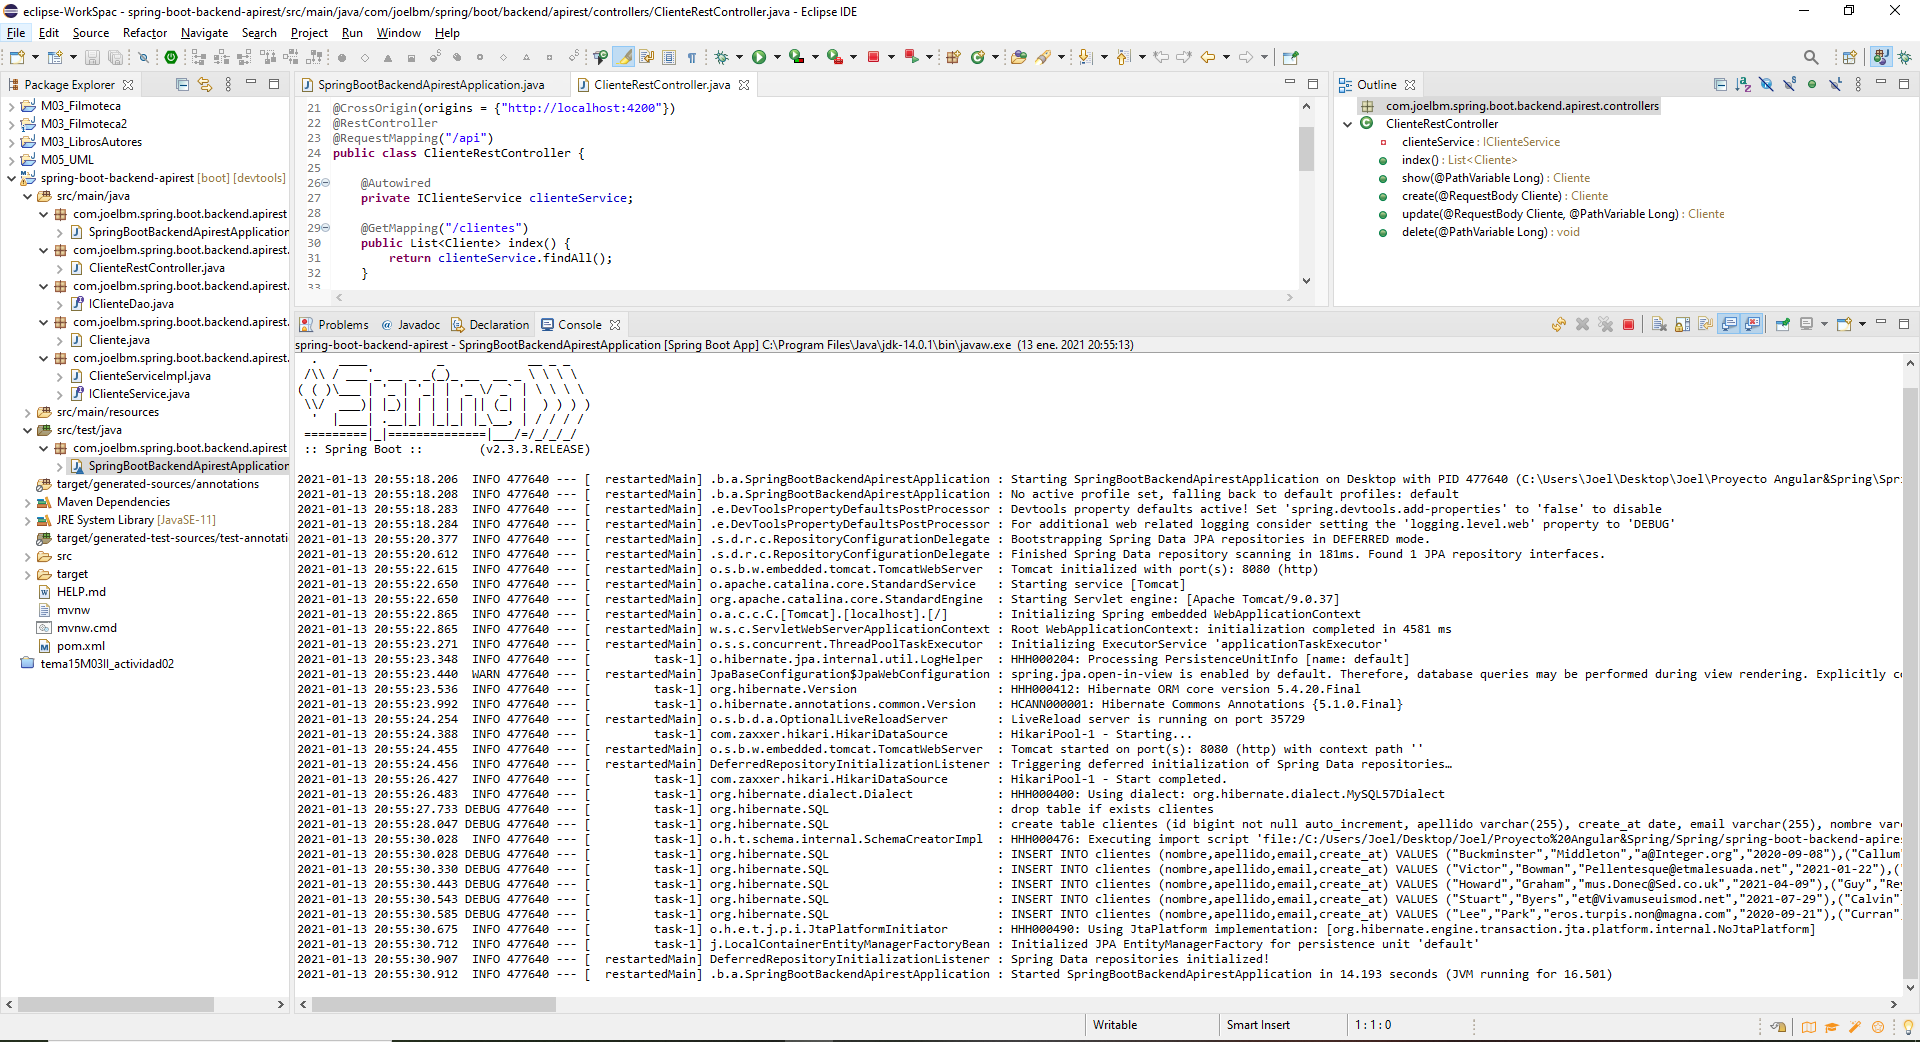Collapse the src/main/java folder
The height and width of the screenshot is (1042, 1920).
[27, 196]
